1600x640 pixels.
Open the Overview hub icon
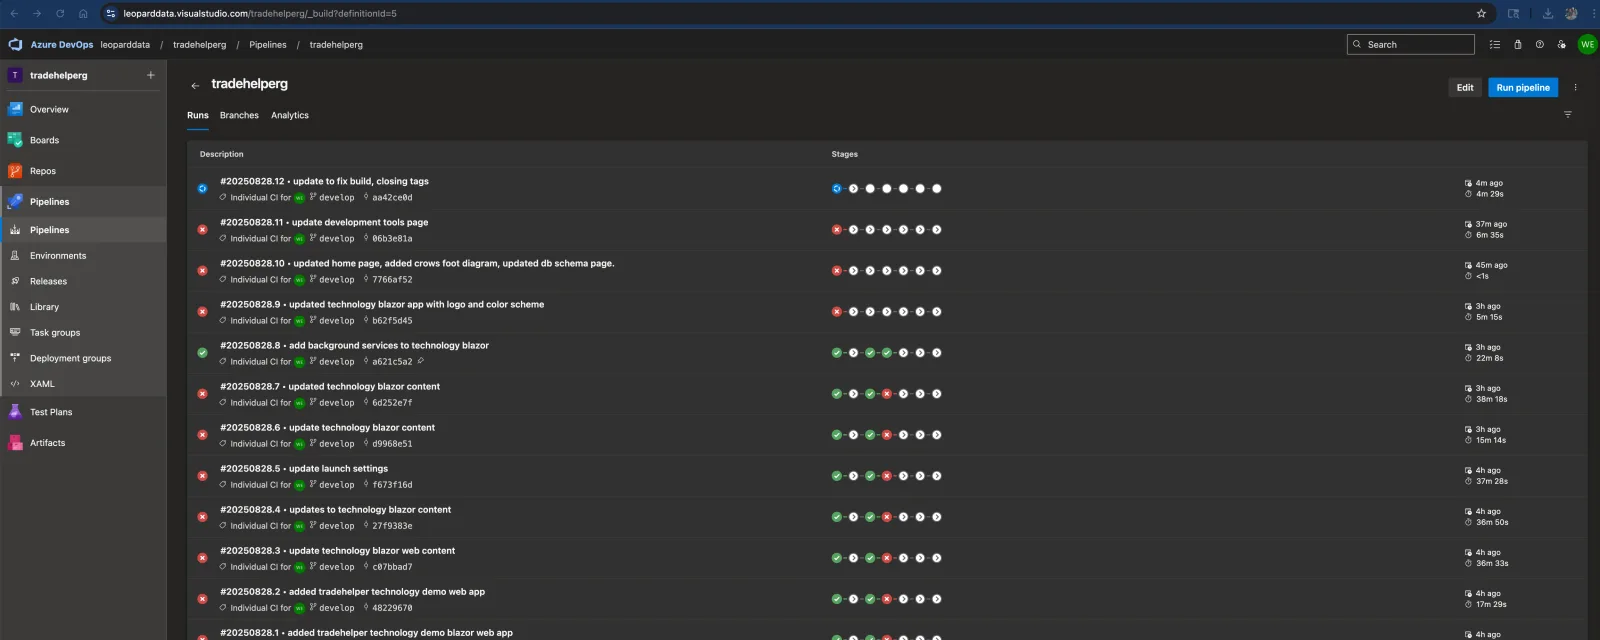click(x=15, y=109)
